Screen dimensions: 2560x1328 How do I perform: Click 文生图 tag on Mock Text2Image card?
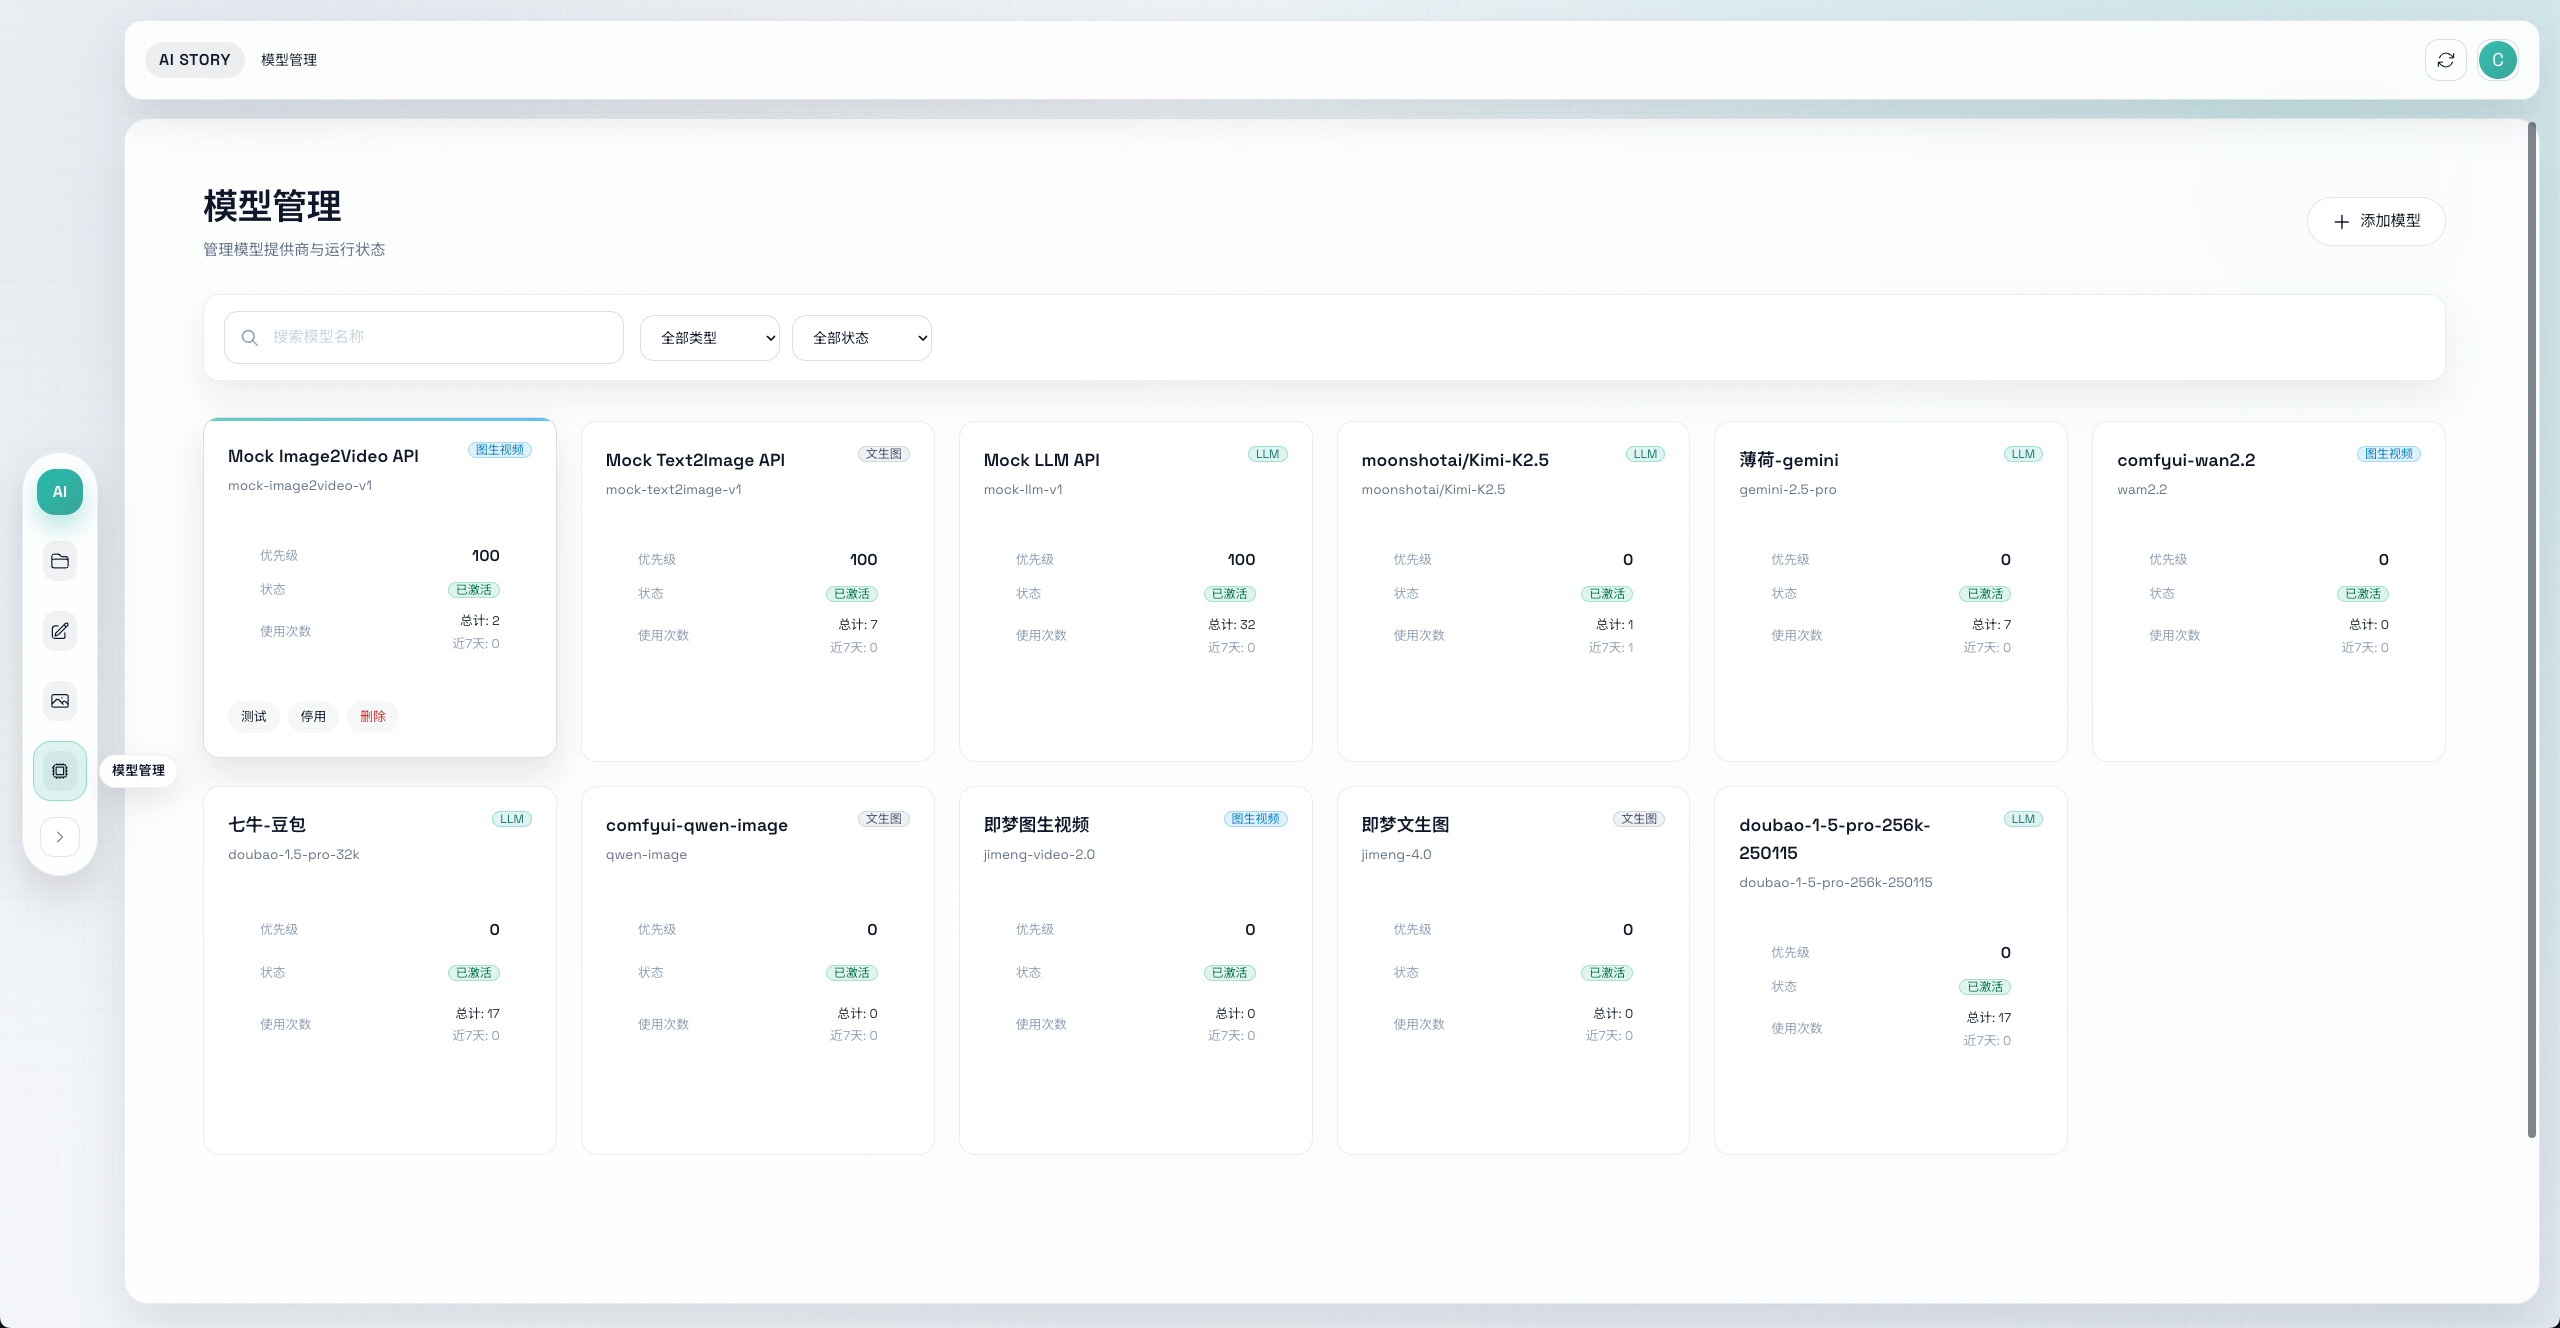tap(884, 454)
